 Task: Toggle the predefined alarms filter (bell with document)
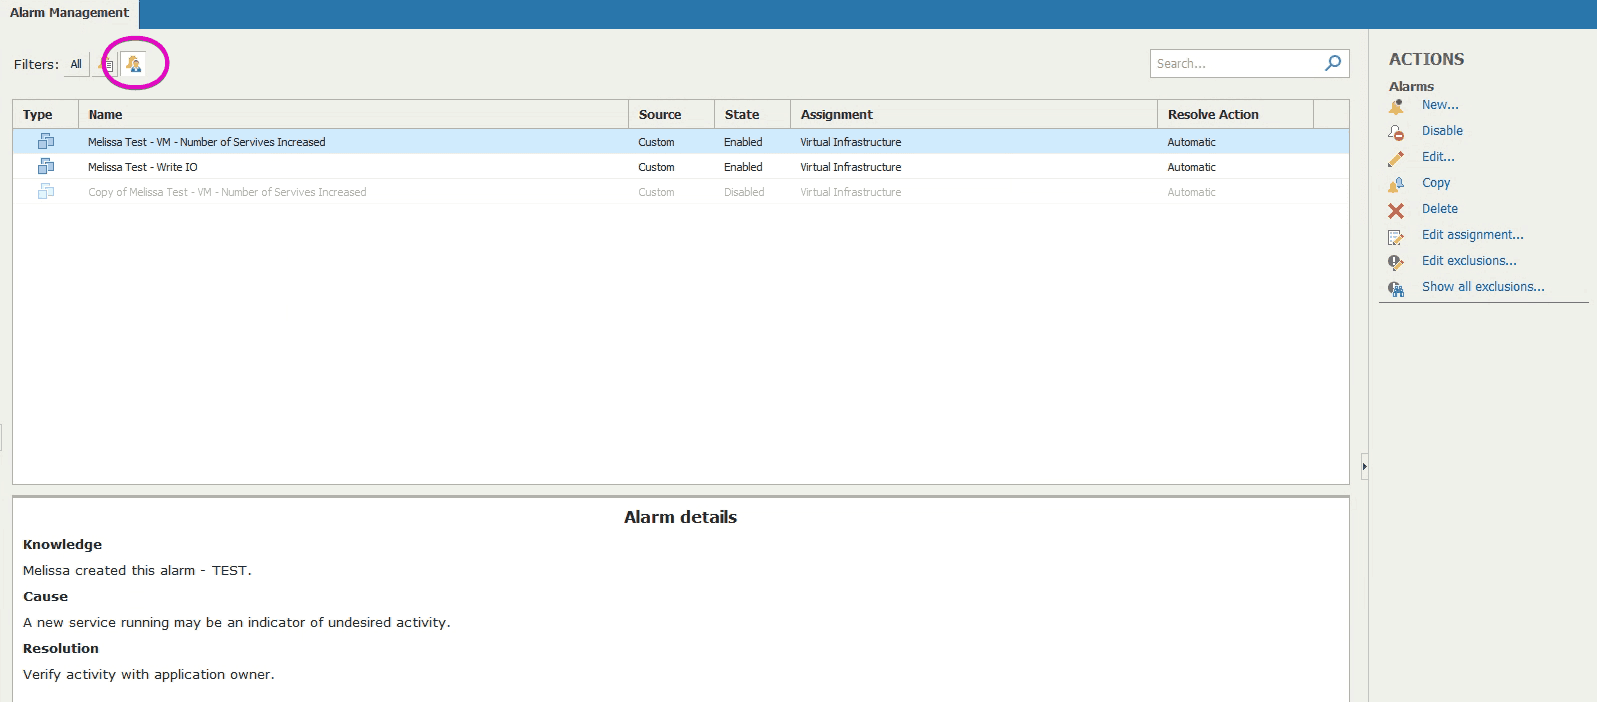(107, 64)
